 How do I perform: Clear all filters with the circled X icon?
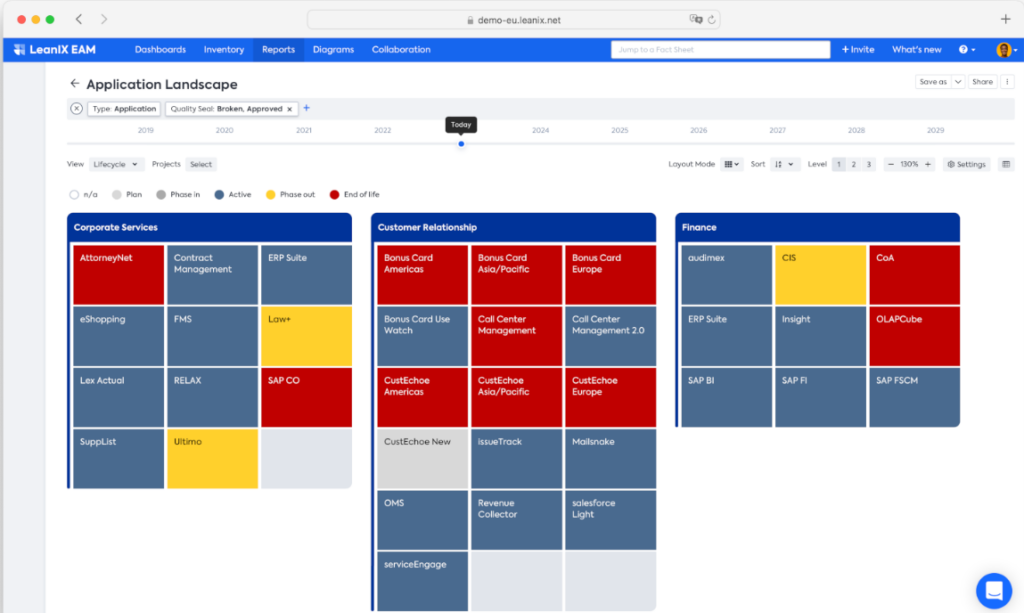(x=76, y=109)
